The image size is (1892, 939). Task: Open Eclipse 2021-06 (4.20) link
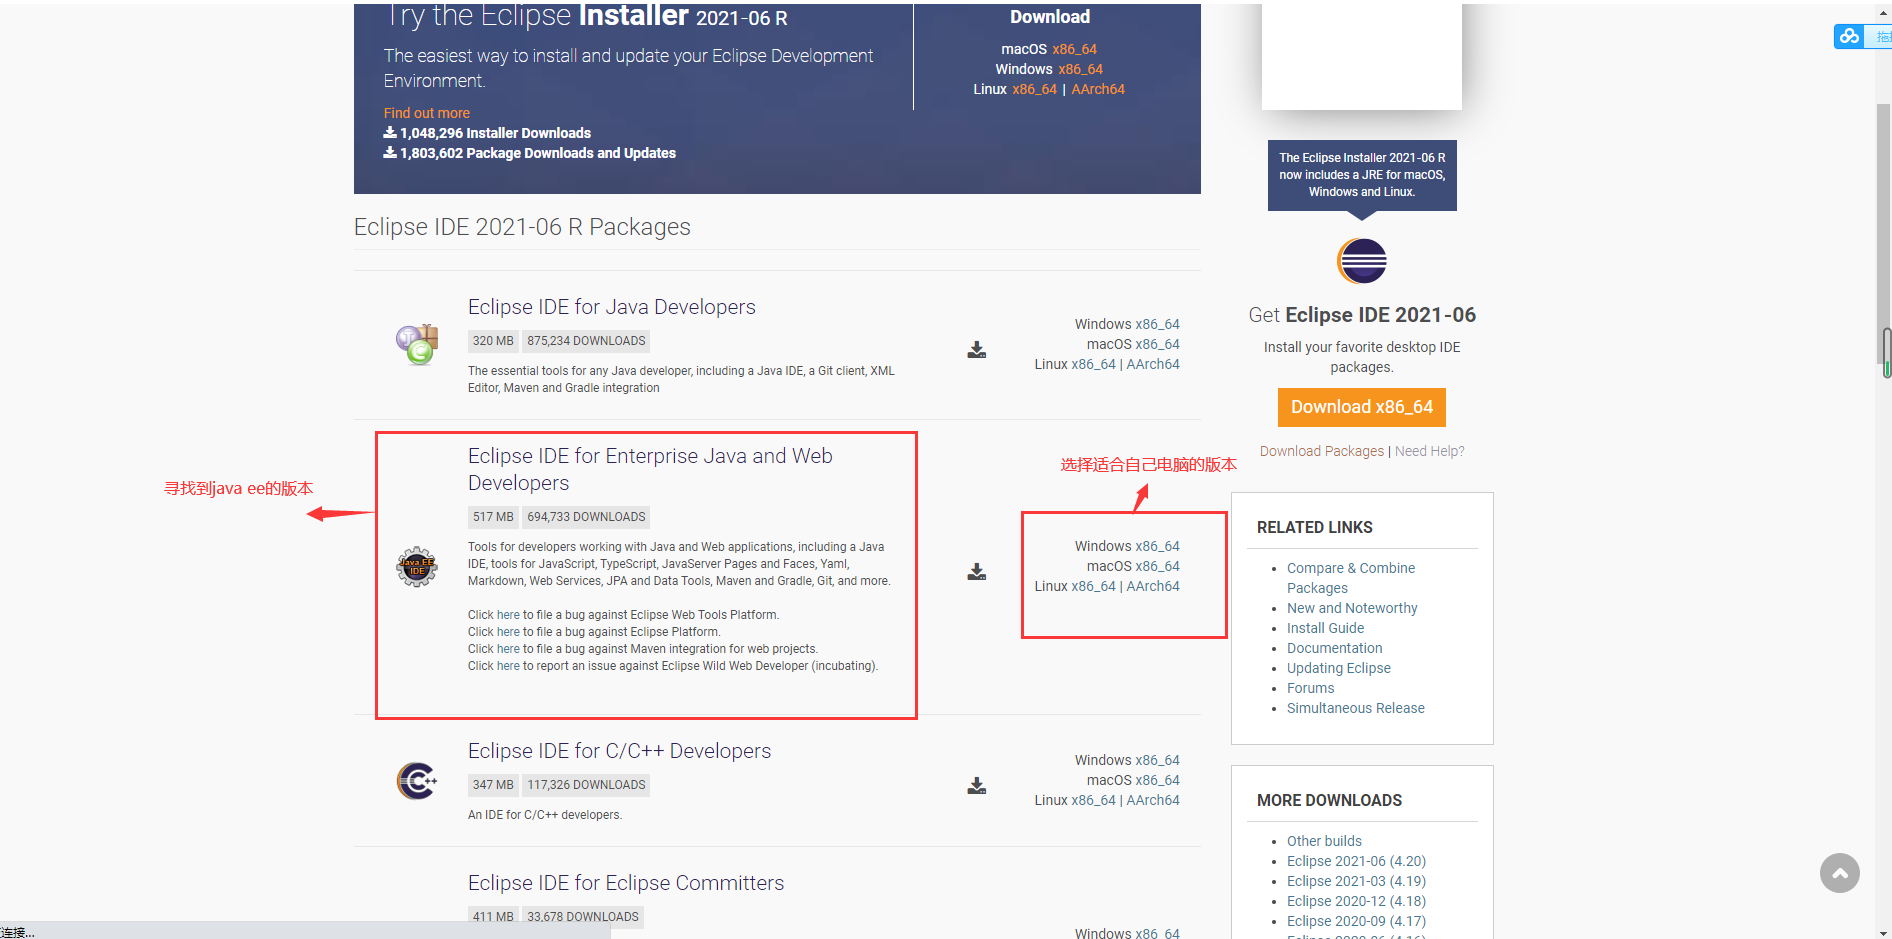coord(1356,861)
